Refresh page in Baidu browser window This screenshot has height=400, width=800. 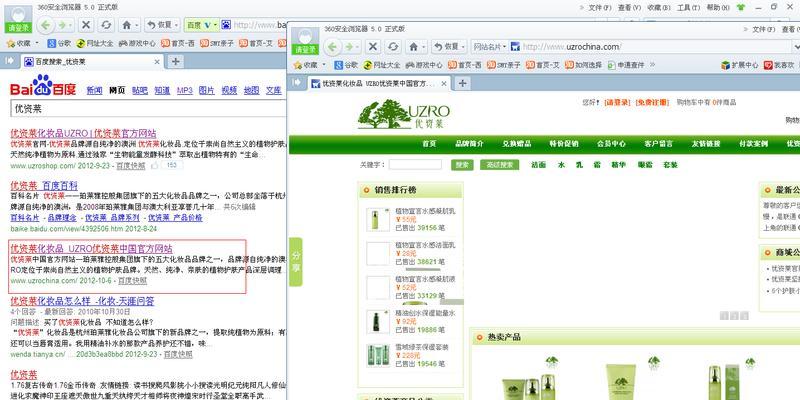(106, 25)
